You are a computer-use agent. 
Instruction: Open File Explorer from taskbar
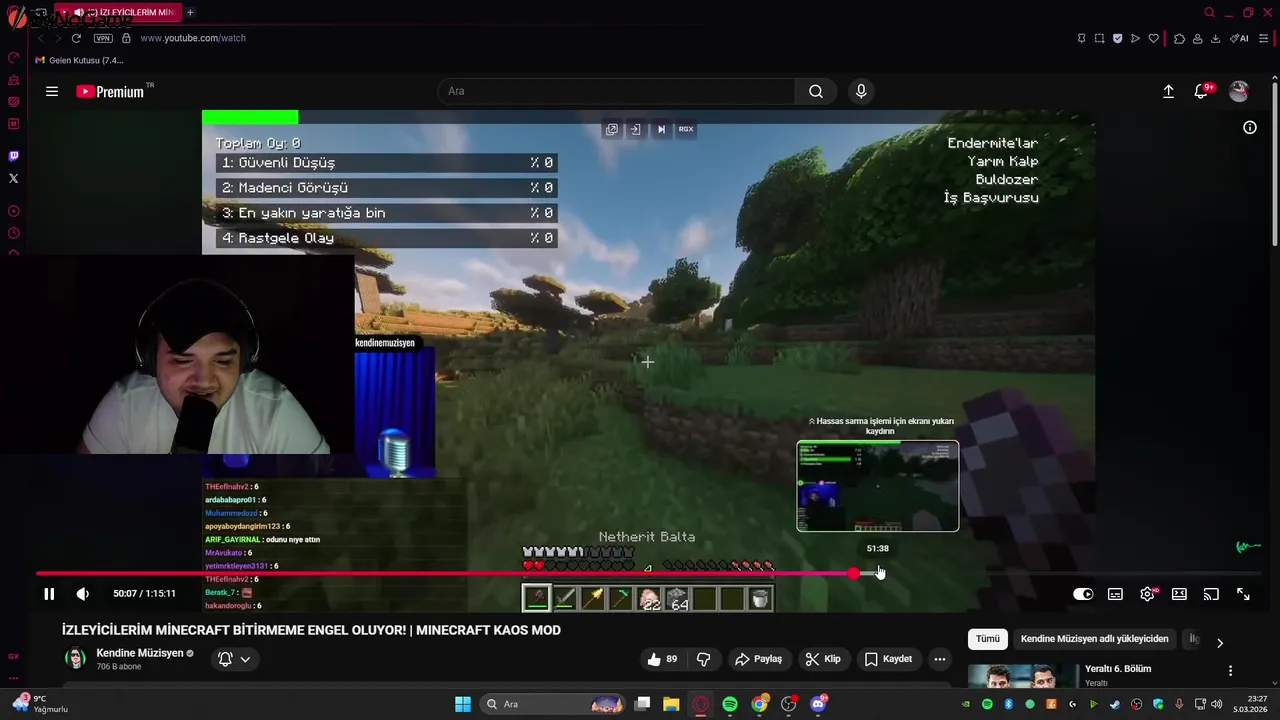point(671,704)
